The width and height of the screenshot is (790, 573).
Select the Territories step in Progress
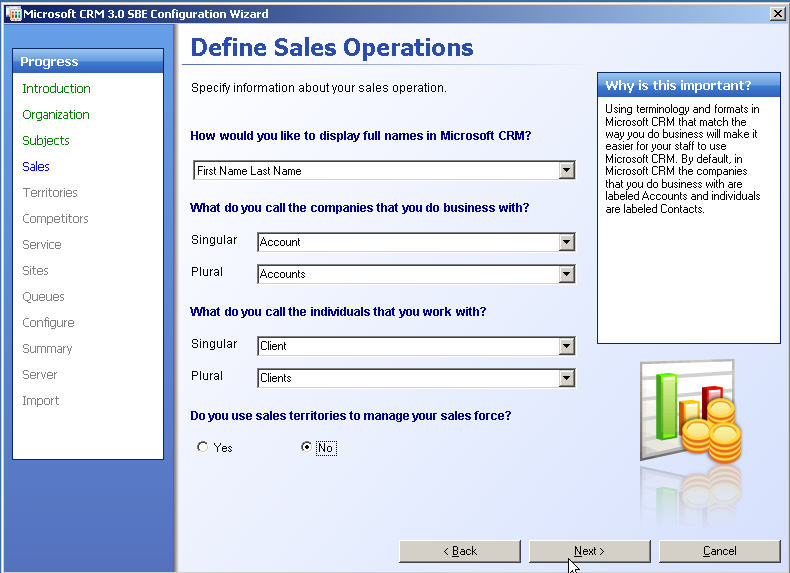click(50, 193)
